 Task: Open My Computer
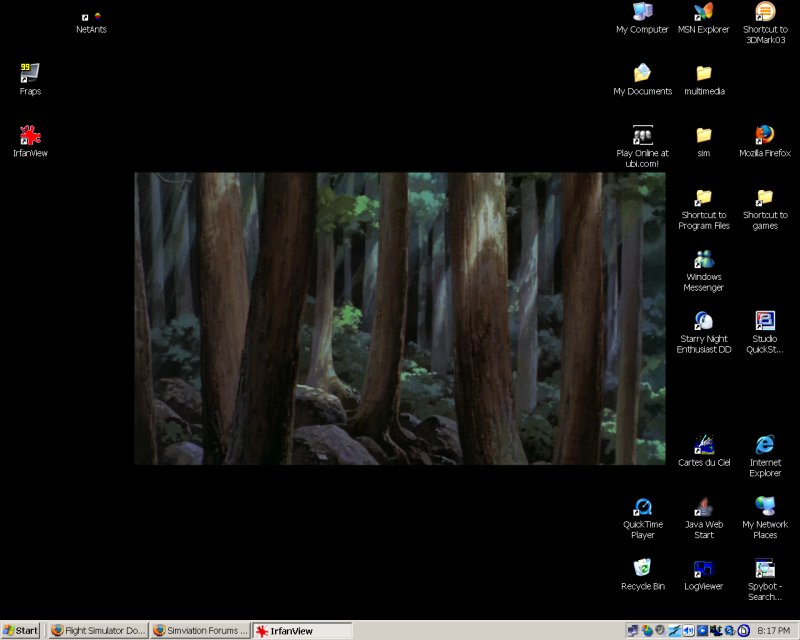click(642, 13)
